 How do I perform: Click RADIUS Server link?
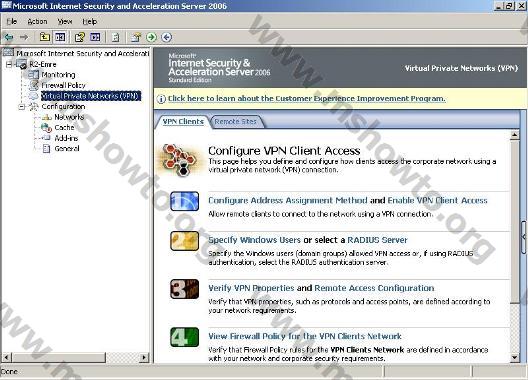tap(377, 240)
